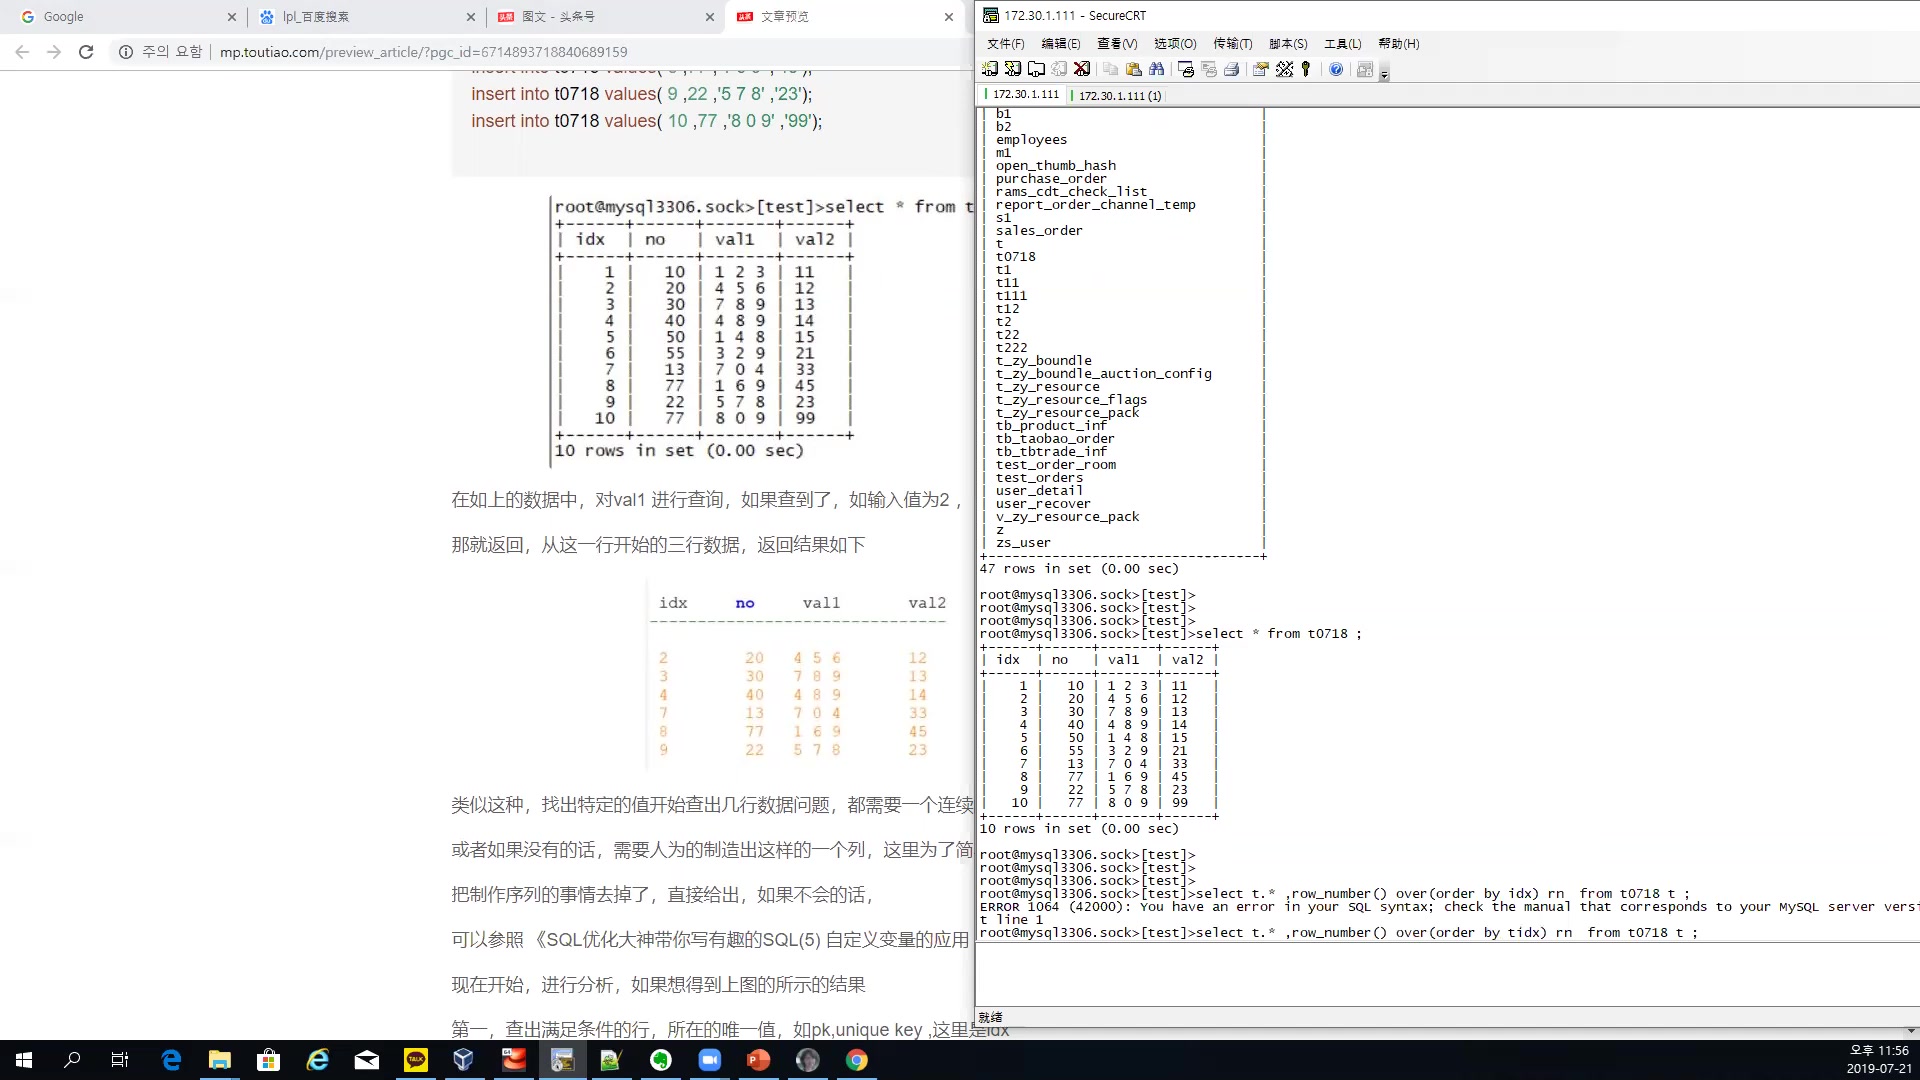Click the ERROR 1064 message line
Viewport: 1920px width, 1080px height.
point(1449,907)
